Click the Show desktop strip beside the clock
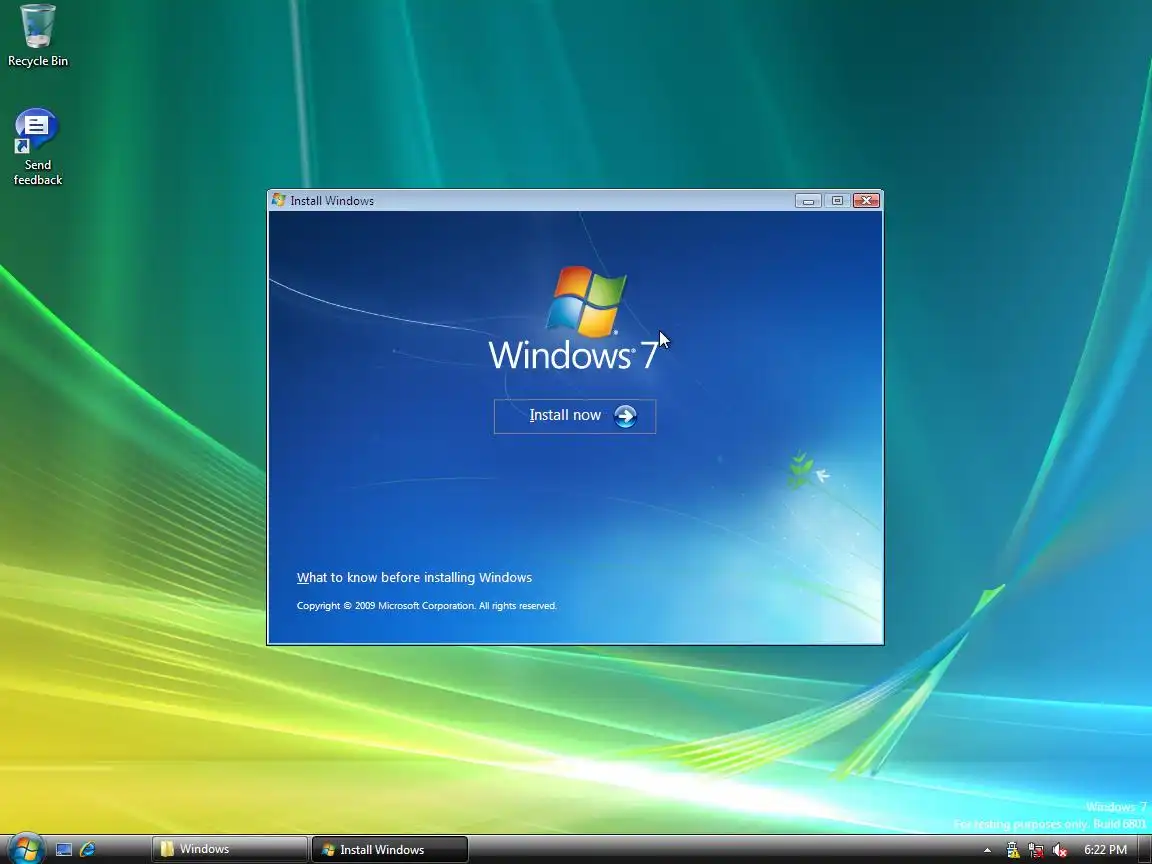 point(1145,849)
